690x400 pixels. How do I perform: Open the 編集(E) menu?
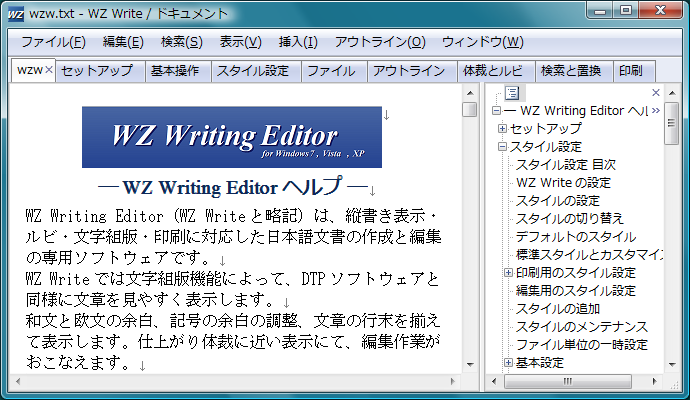(x=123, y=42)
